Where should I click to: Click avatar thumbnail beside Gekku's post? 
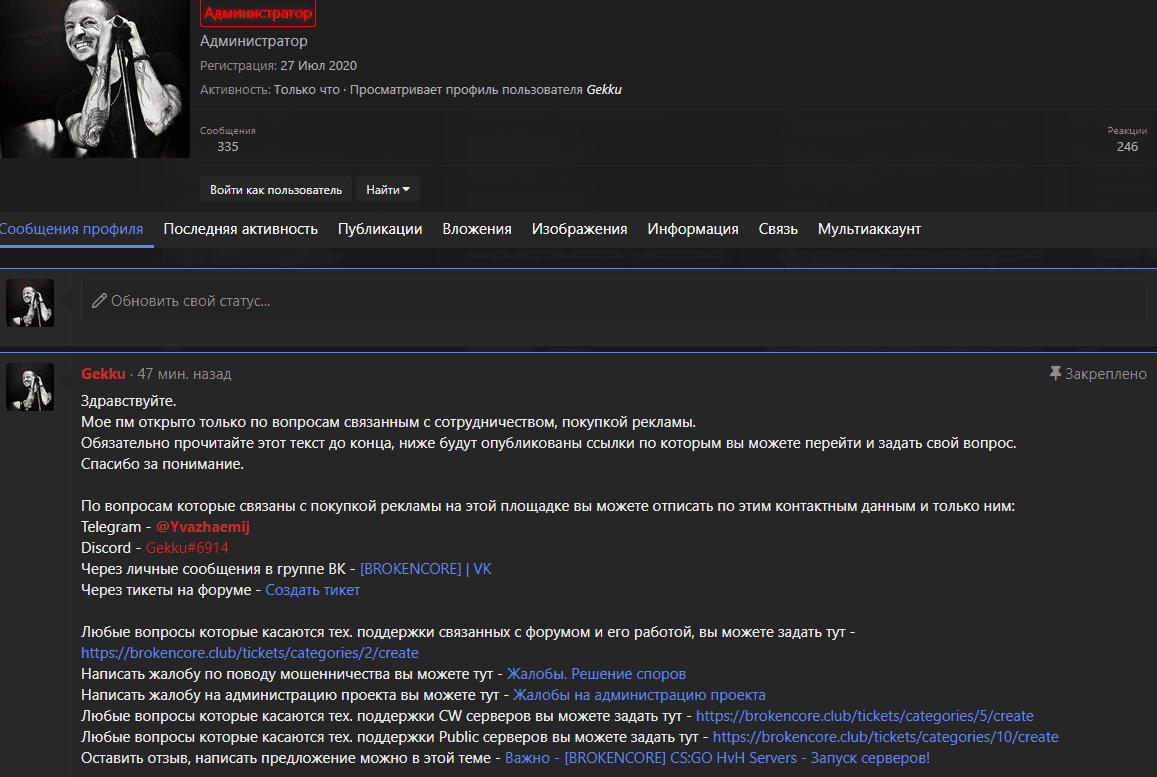(x=30, y=387)
